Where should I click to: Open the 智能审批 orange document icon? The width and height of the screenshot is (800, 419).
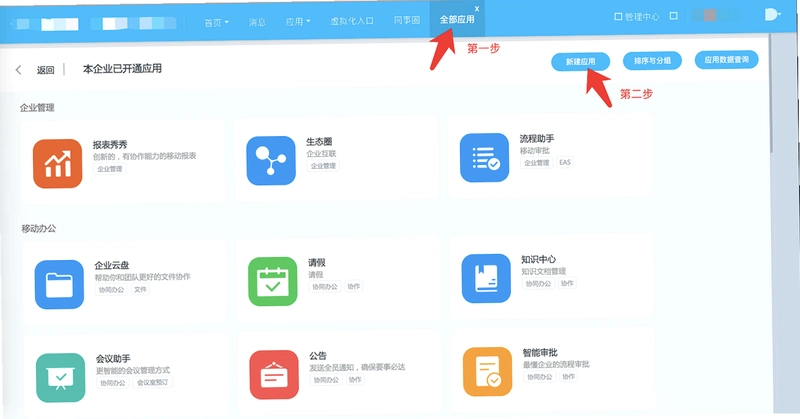[x=487, y=372]
